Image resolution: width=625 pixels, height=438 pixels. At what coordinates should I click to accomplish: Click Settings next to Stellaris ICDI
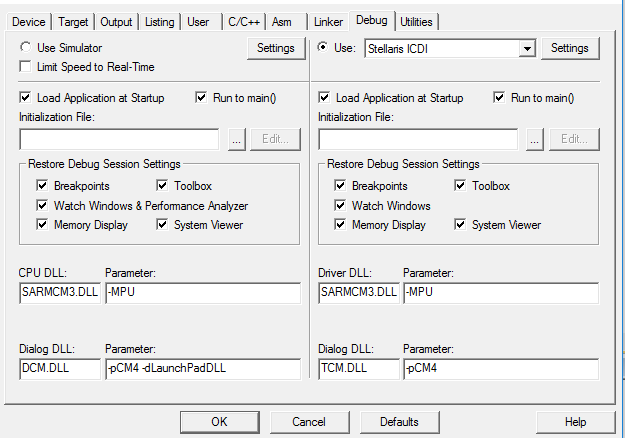(570, 48)
